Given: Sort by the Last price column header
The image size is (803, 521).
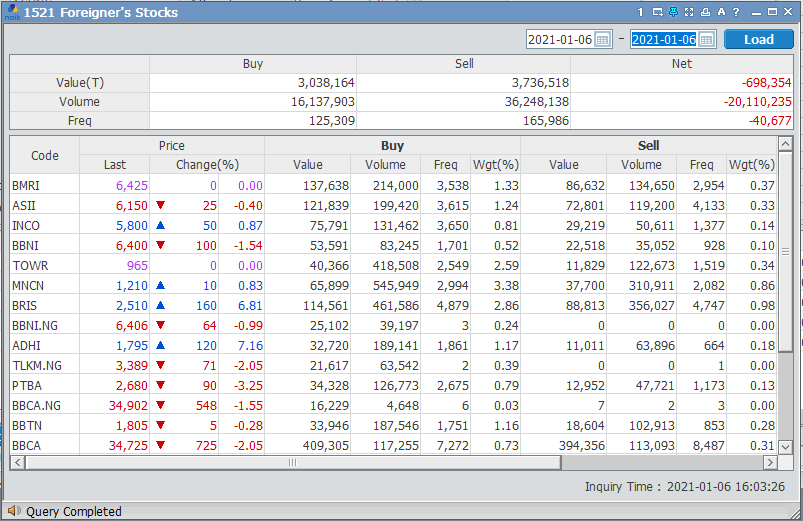Looking at the screenshot, I should coord(115,165).
